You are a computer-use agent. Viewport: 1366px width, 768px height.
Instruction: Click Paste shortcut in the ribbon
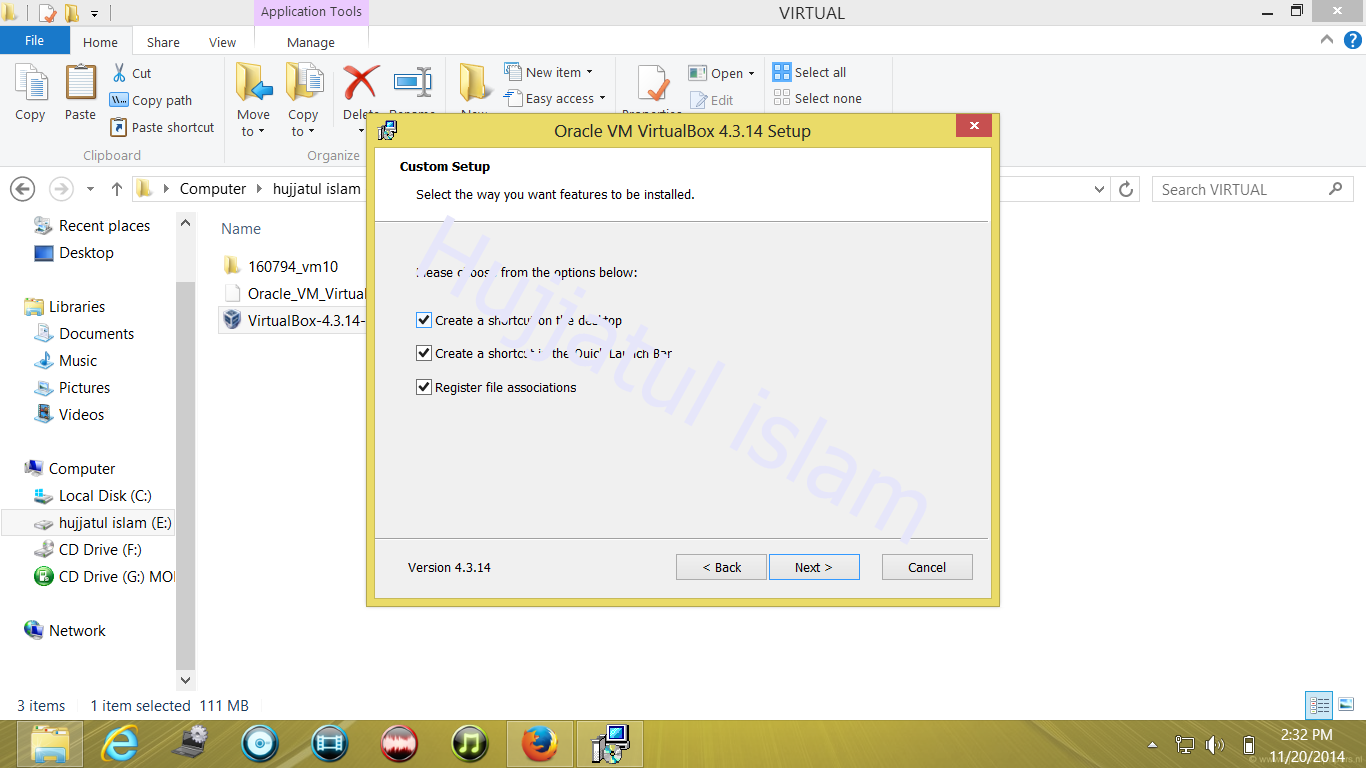[162, 127]
